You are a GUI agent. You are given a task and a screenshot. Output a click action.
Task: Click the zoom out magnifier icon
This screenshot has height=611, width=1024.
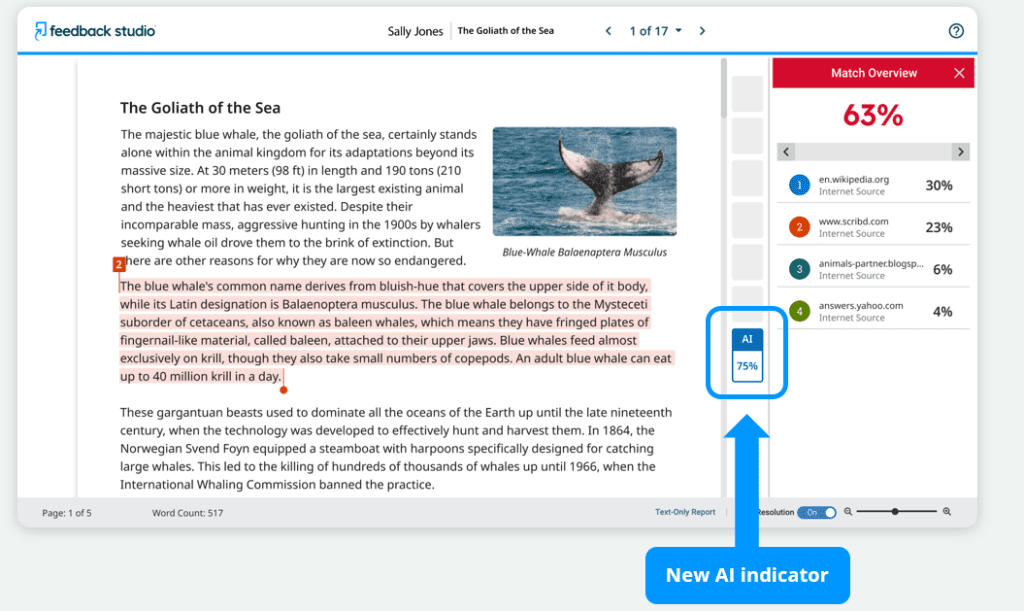[x=847, y=511]
